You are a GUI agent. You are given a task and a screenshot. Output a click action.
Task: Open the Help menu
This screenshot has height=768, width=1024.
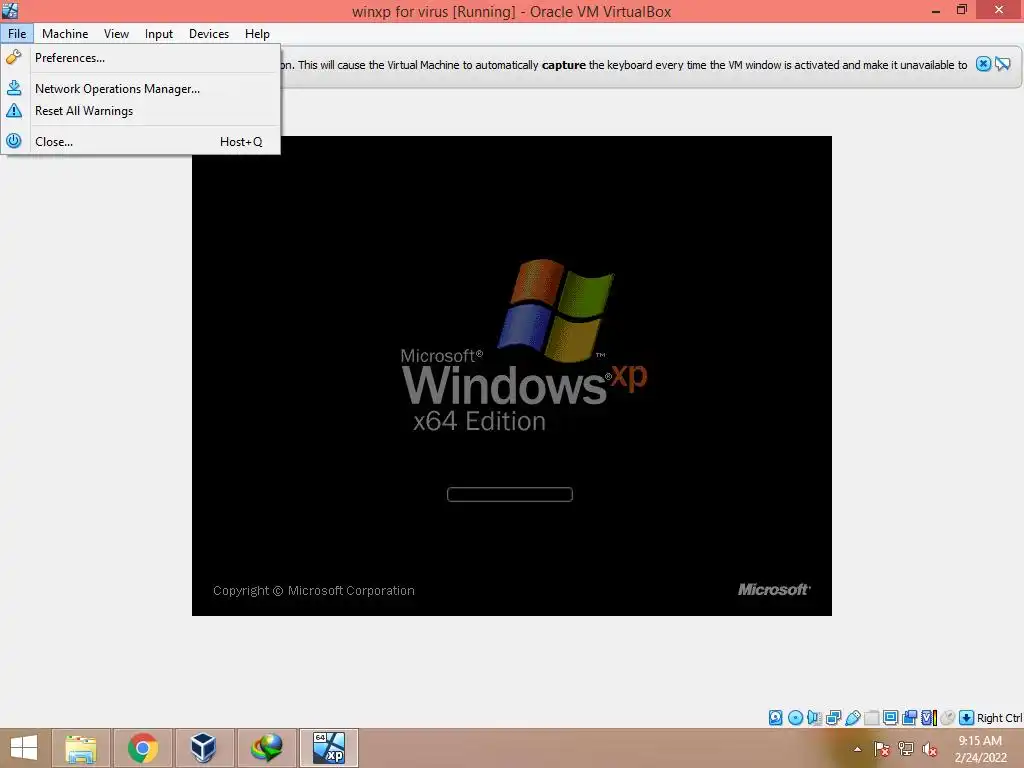257,33
